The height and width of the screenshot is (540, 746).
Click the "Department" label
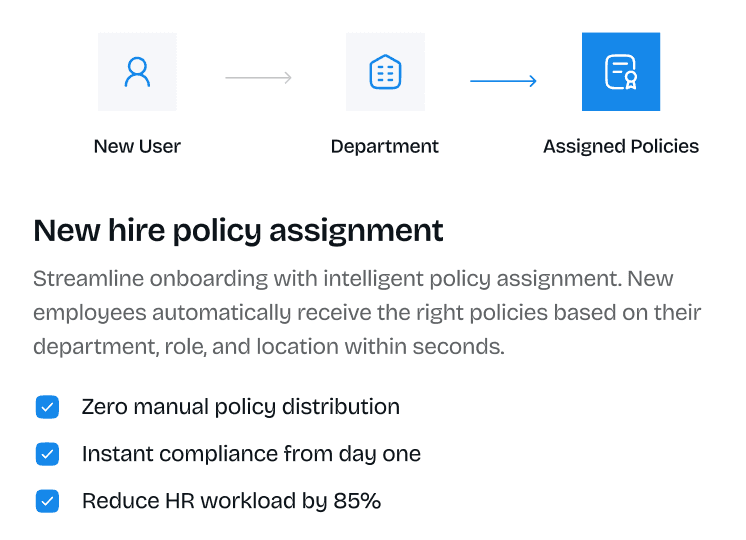[385, 147]
